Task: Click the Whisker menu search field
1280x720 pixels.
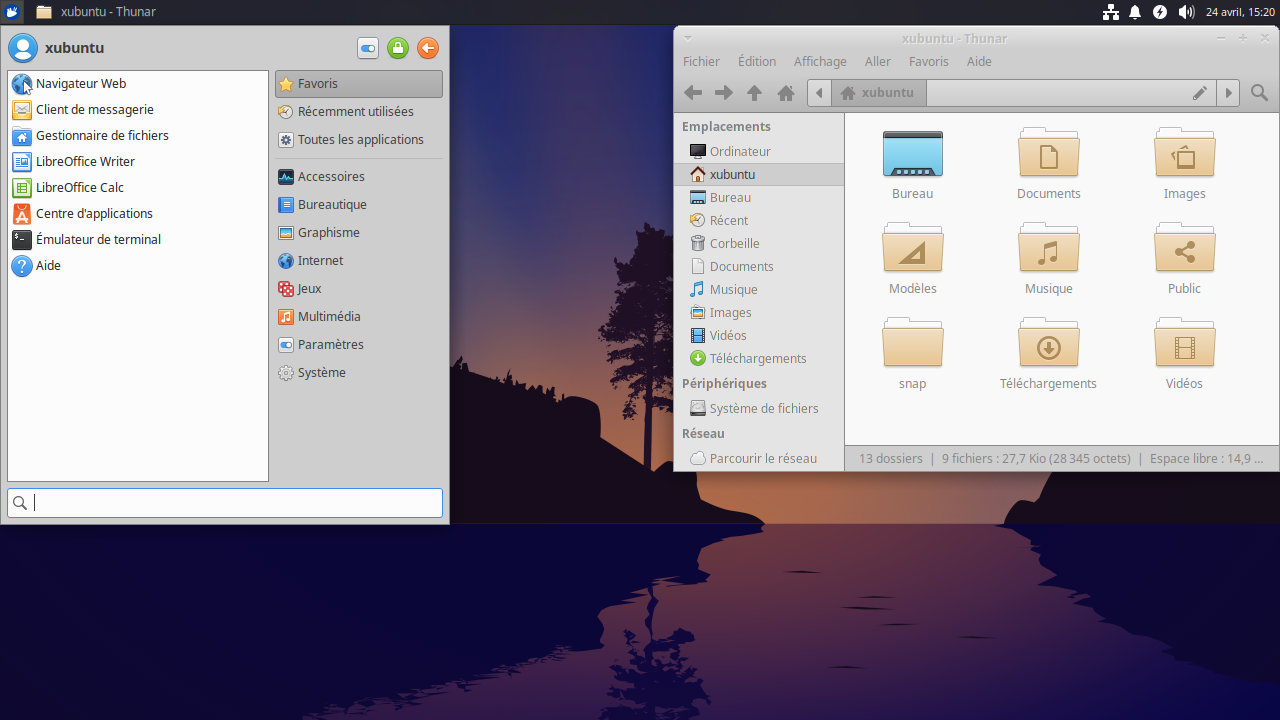Action: 225,503
